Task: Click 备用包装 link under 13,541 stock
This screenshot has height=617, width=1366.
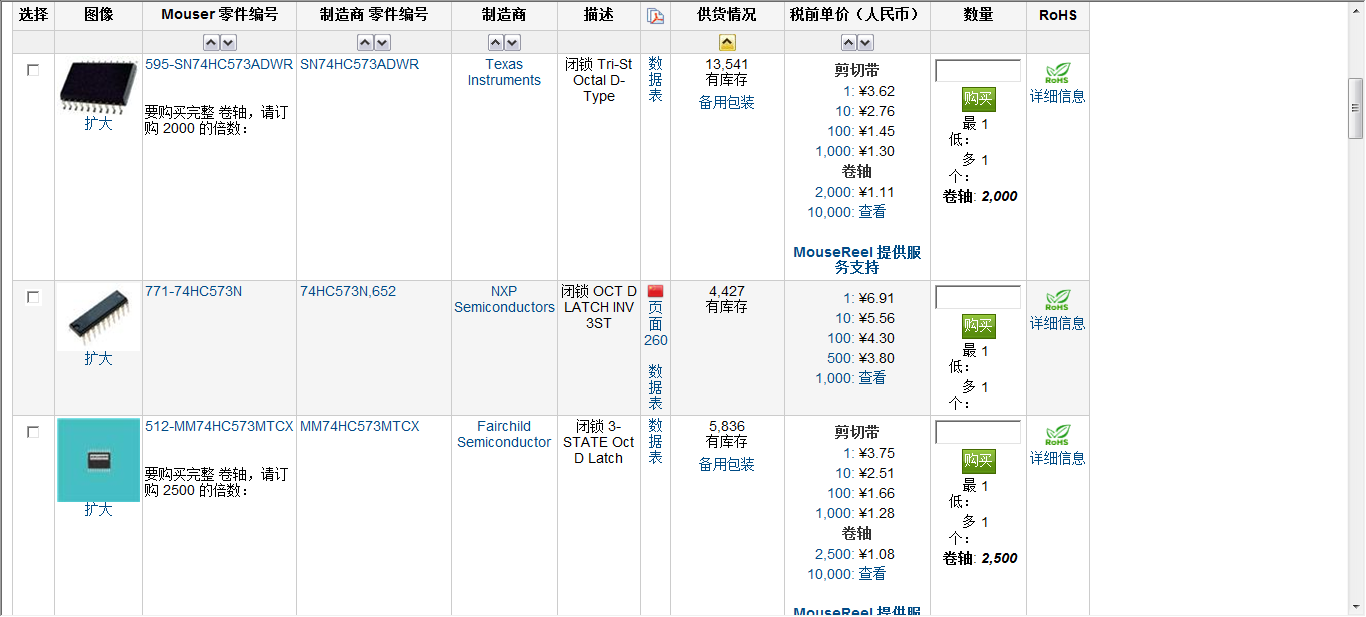Action: [x=727, y=103]
